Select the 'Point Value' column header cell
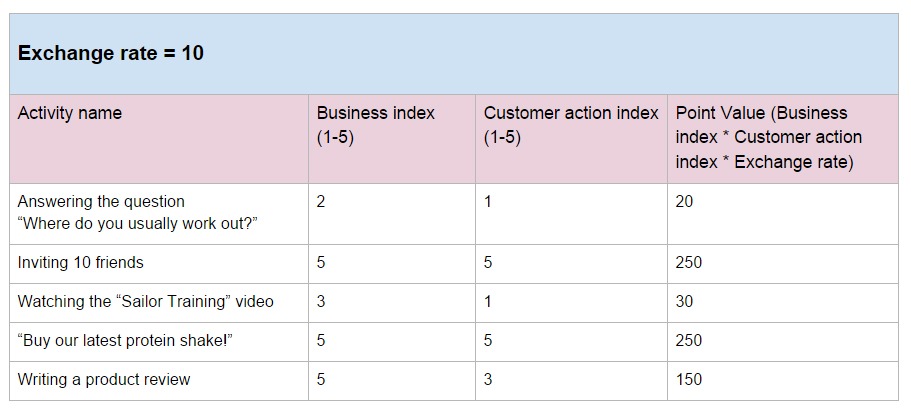The width and height of the screenshot is (911, 410). click(783, 139)
